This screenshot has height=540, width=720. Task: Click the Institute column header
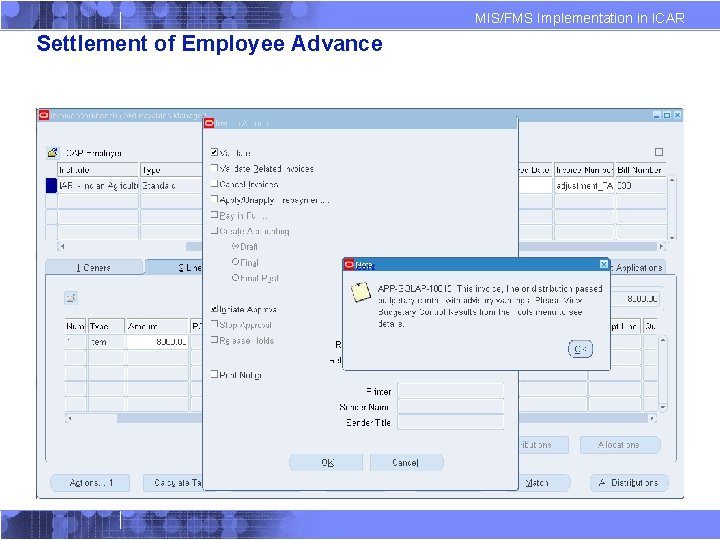[98, 169]
